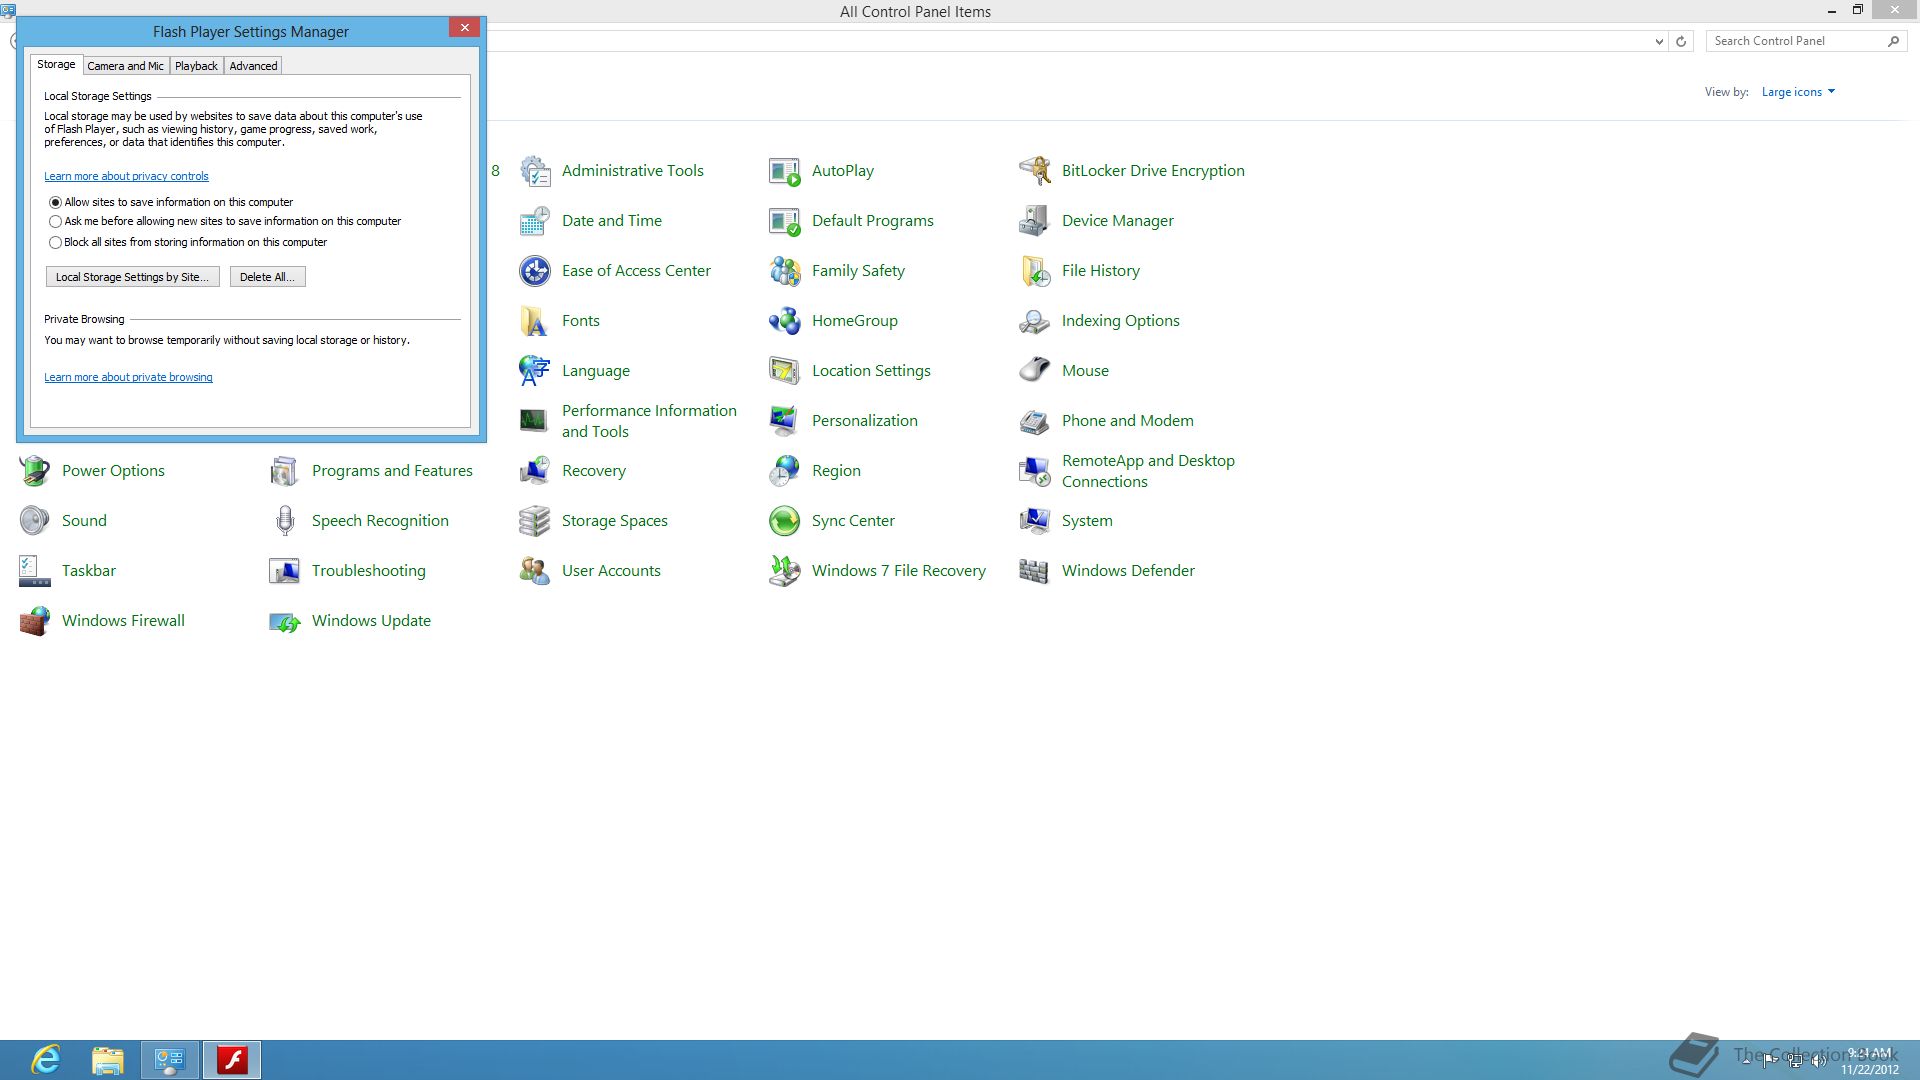Open the Administrative Tools icon
This screenshot has width=1920, height=1080.
coord(535,171)
